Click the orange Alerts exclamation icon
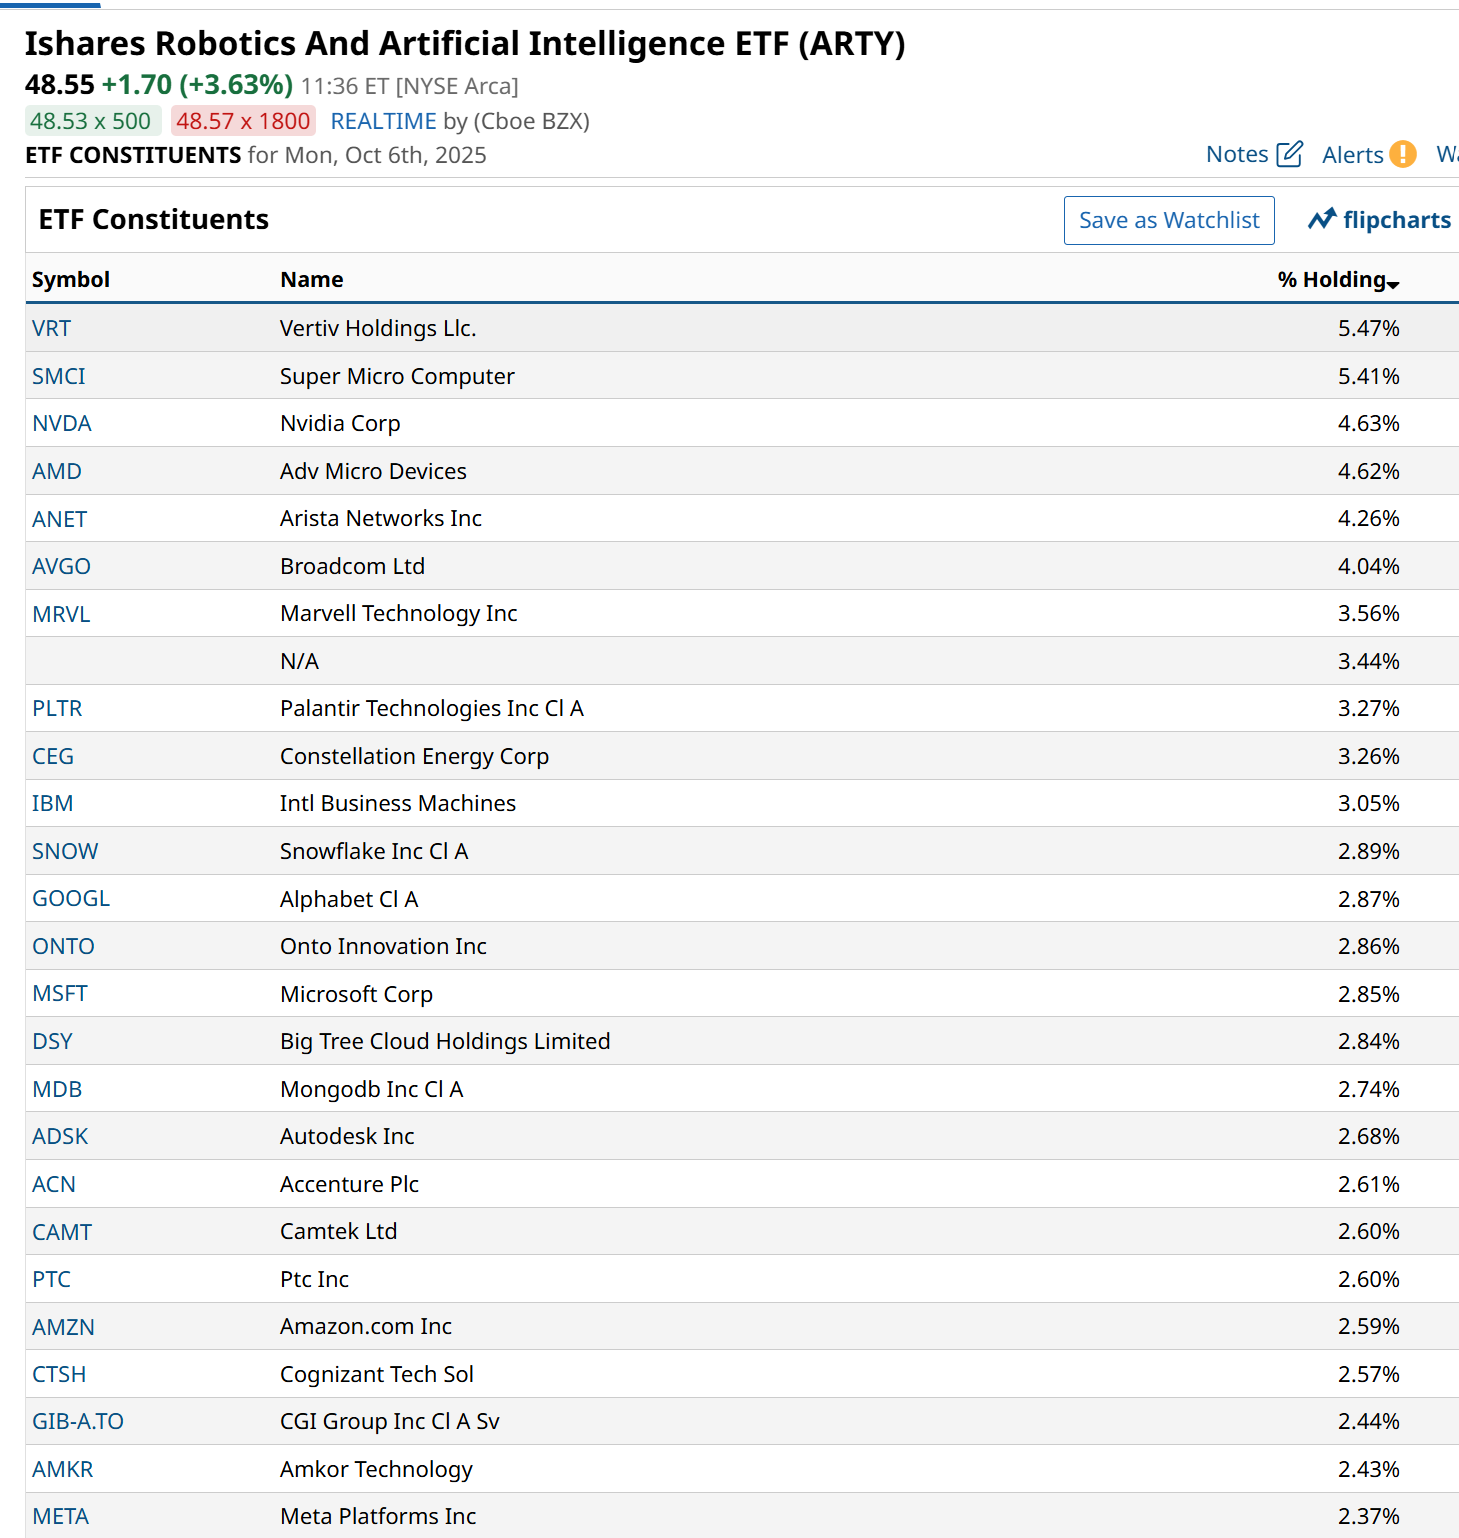Viewport: 1459px width, 1538px height. 1403,154
